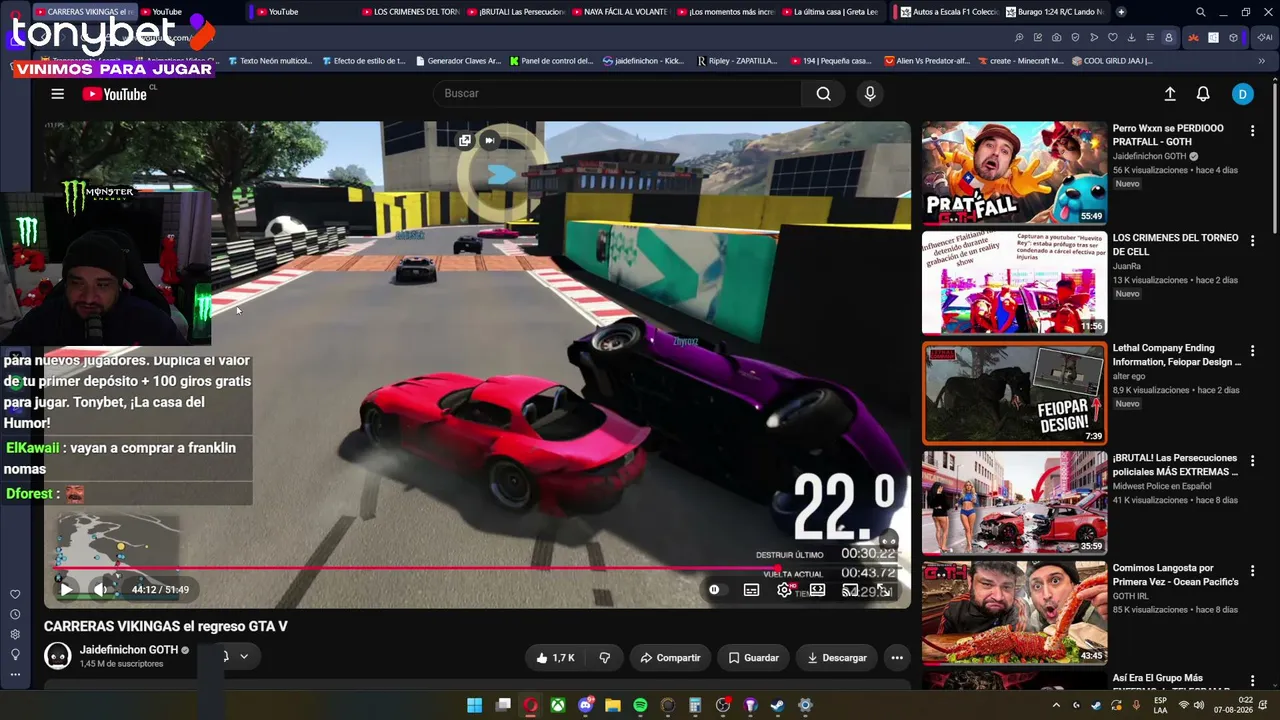
Task: Open a new browser tab with plus
Action: 1121,12
